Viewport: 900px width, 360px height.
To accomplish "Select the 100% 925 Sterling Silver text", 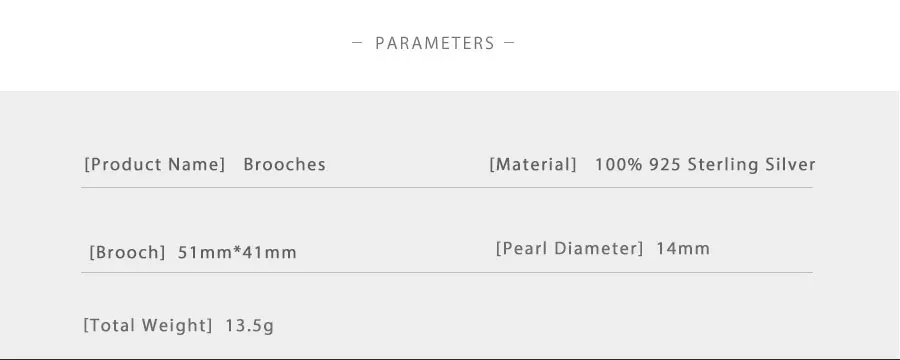I will pyautogui.click(x=705, y=165).
